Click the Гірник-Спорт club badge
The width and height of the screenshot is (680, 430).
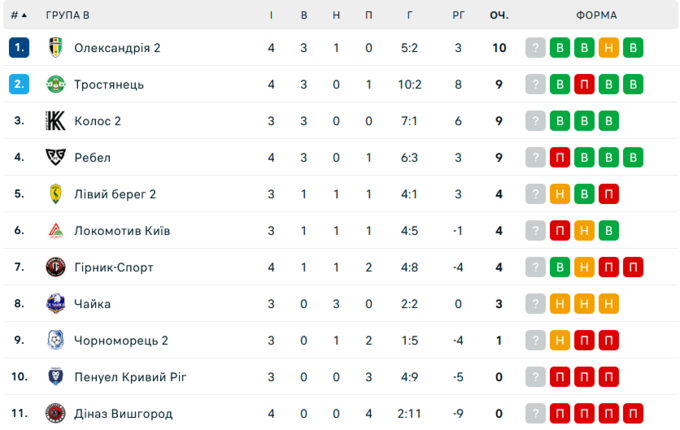55,267
